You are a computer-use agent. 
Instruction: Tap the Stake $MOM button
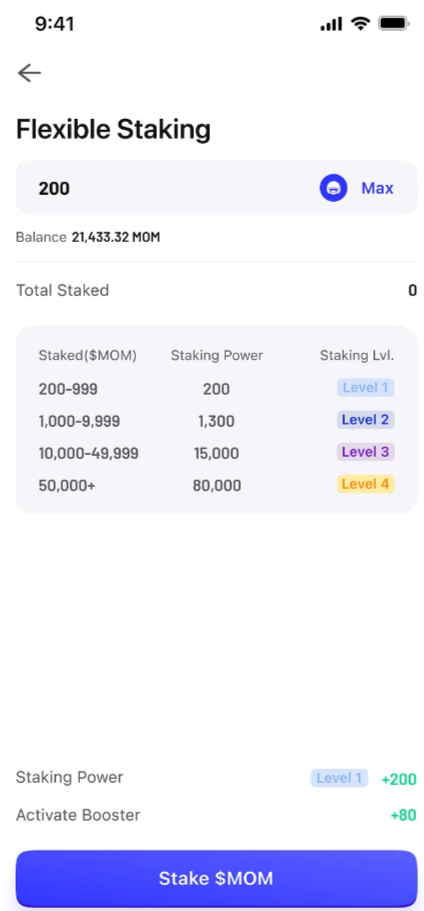coord(216,878)
